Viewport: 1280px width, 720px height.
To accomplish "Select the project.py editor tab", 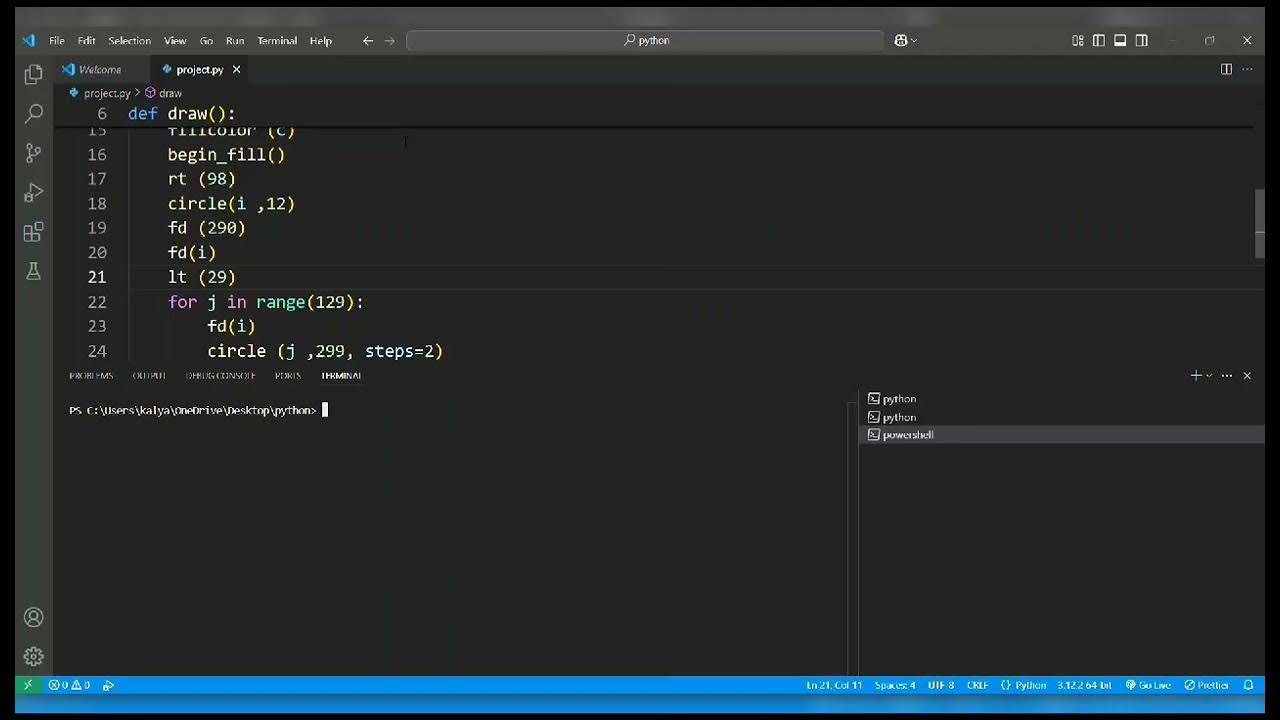I will (199, 69).
